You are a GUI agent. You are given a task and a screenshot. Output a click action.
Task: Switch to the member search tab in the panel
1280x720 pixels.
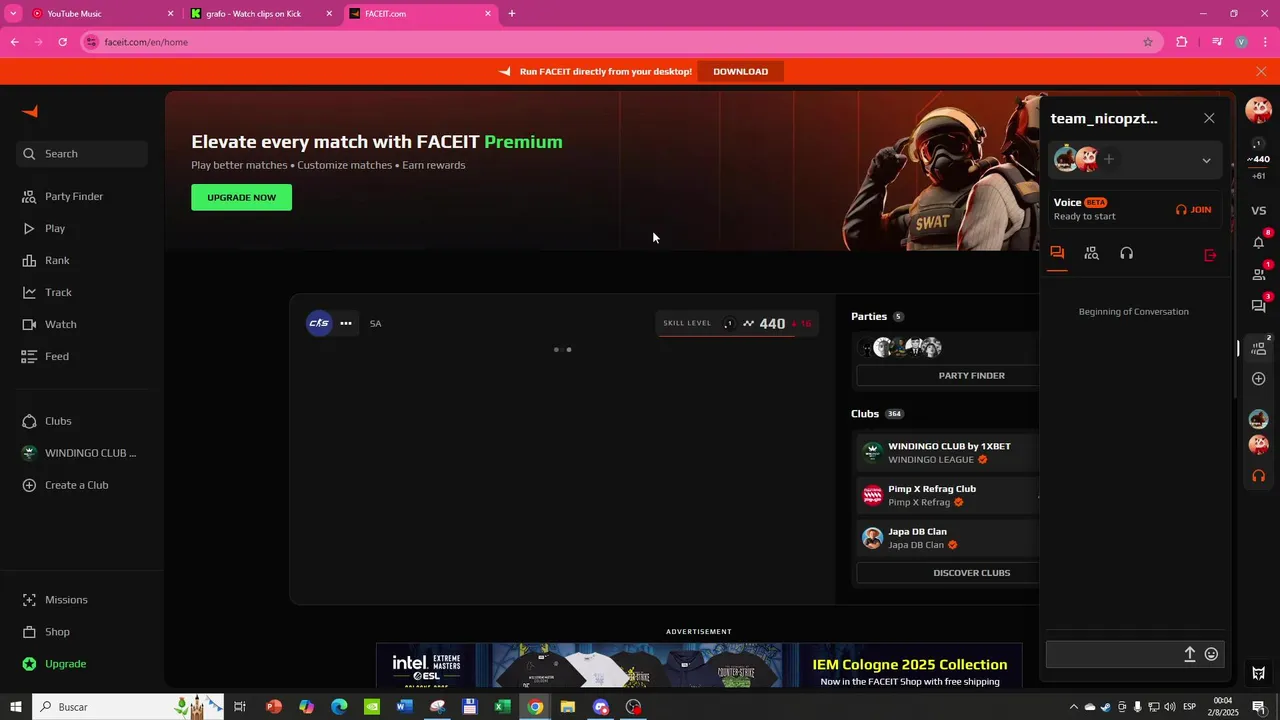[x=1092, y=254]
